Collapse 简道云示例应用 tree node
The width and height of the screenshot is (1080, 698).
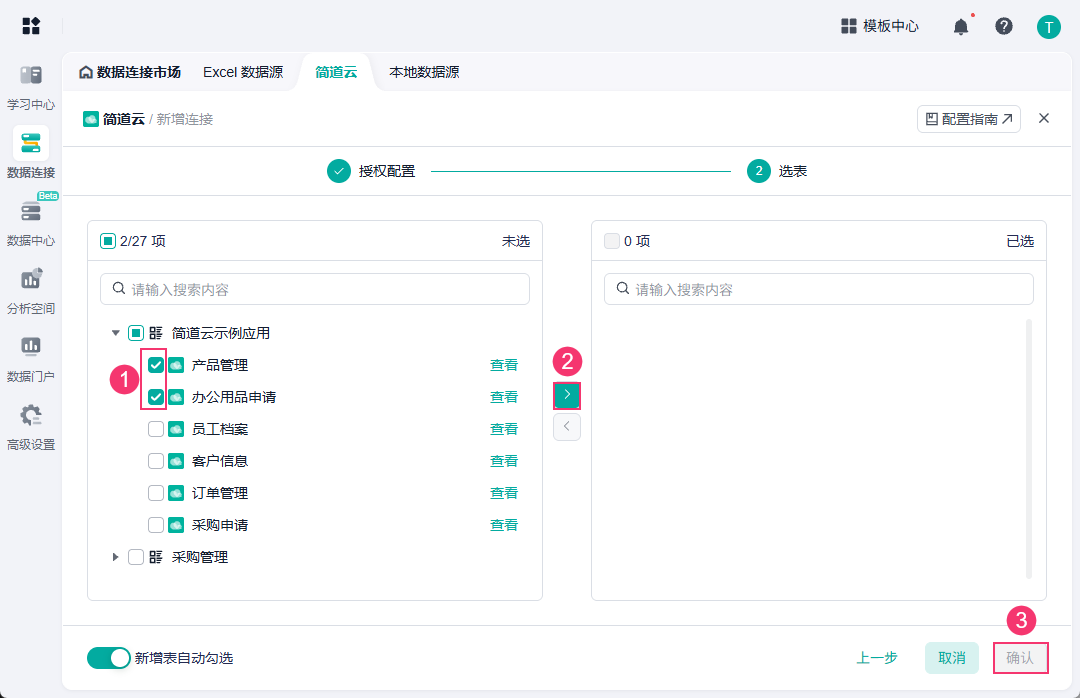point(116,333)
